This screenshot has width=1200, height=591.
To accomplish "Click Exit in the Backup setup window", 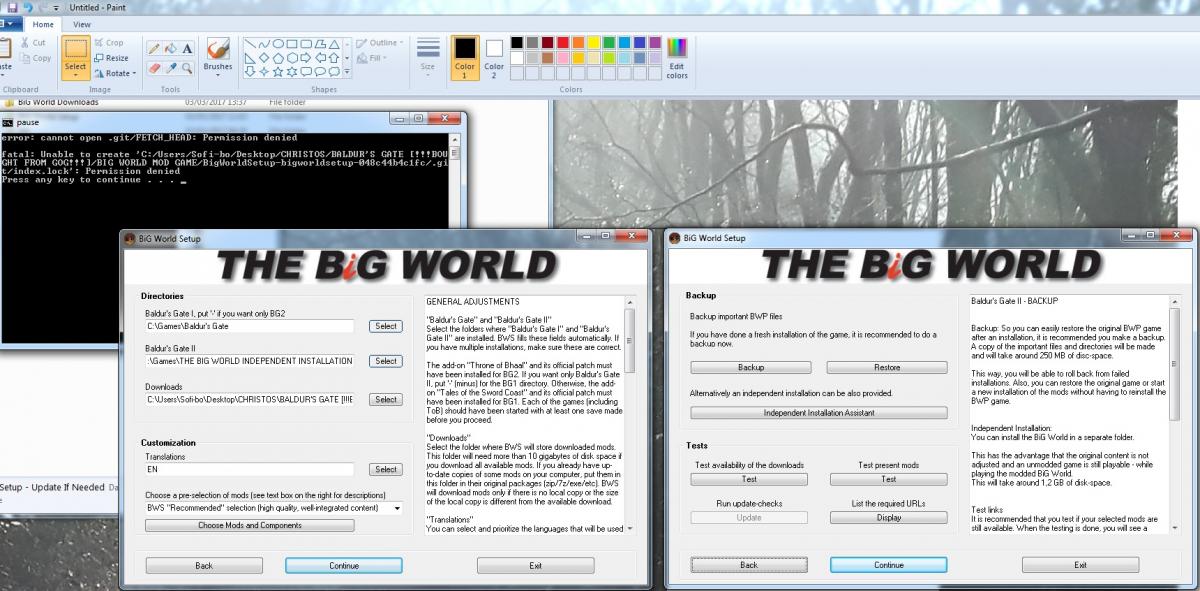I will point(1080,565).
